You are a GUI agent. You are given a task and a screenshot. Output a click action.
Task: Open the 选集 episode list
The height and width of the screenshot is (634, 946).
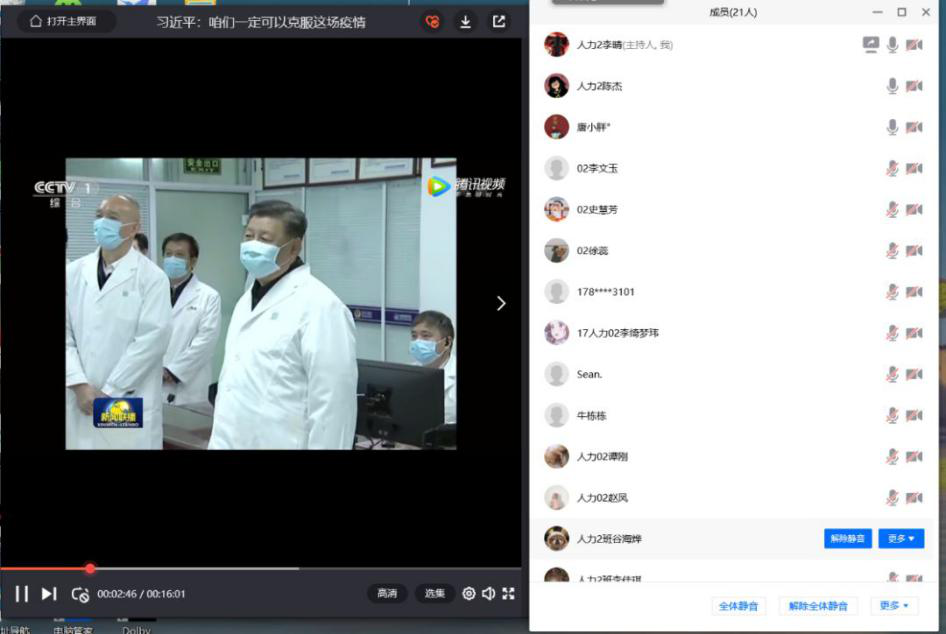[x=435, y=594]
